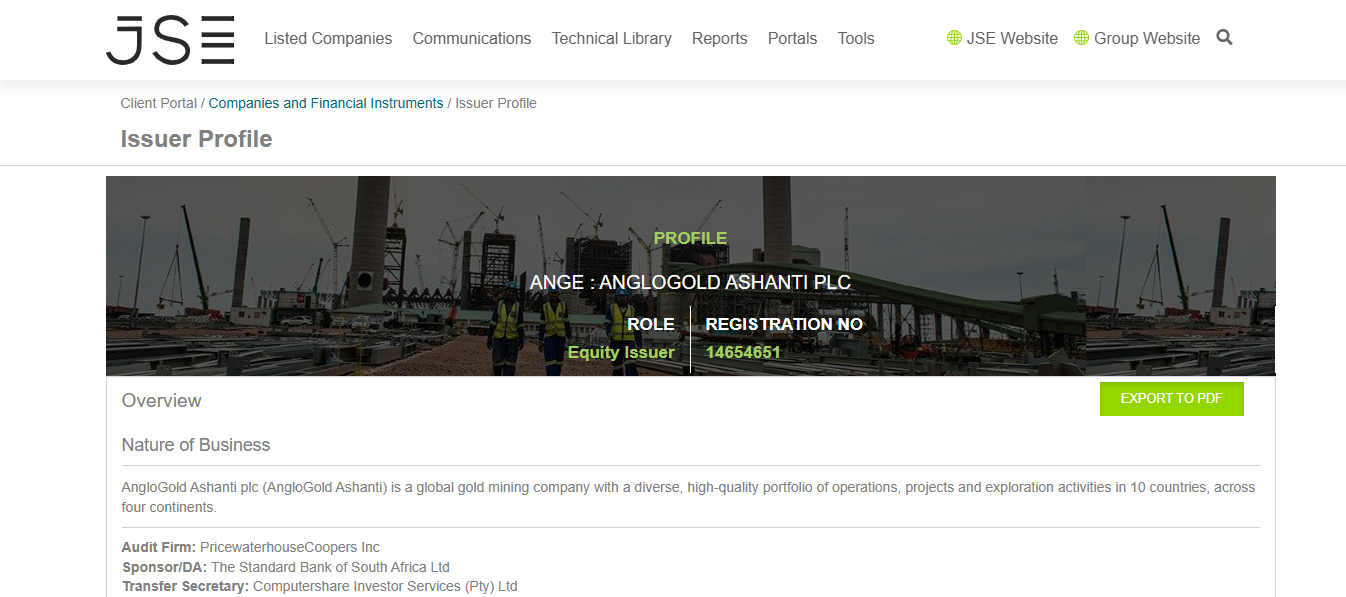The height and width of the screenshot is (597, 1346).
Task: Click Audit Firm PricewaterhouseCoopers Inc line
Action: click(251, 547)
